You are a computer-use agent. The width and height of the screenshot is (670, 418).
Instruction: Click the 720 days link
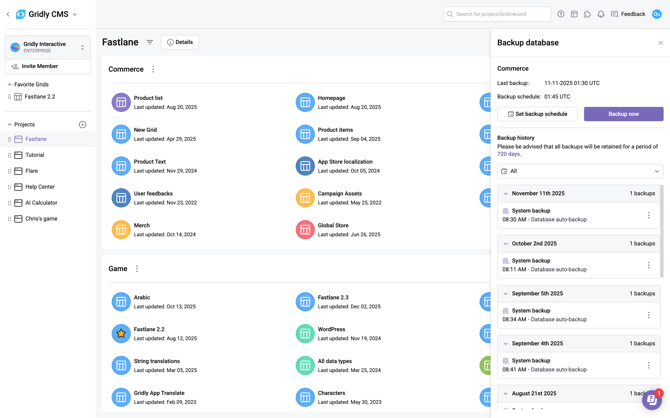[x=509, y=154]
